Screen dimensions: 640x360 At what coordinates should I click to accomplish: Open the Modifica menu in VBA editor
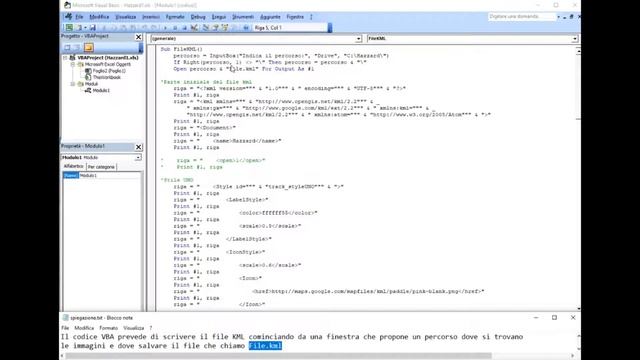click(99, 17)
